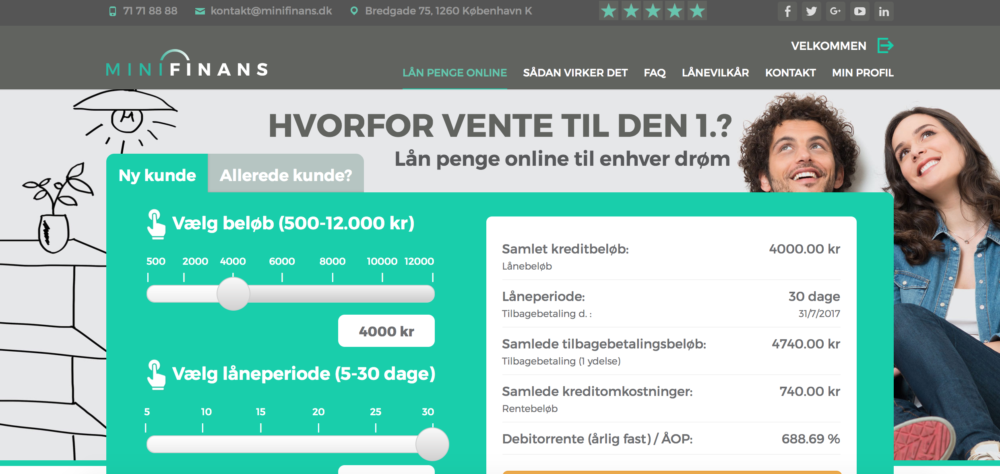This screenshot has width=1000, height=474.
Task: Click the login arrow icon next to Velkommen
Action: click(885, 46)
